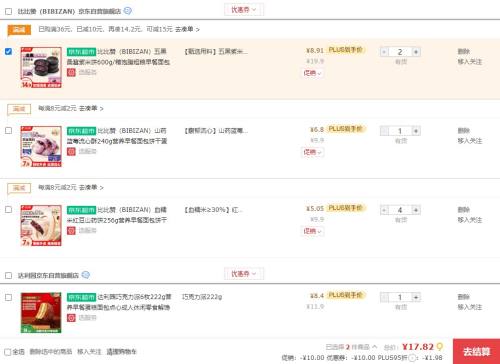Toggle the 全选 select-all checkbox
This screenshot has height=364, width=500.
point(8,352)
